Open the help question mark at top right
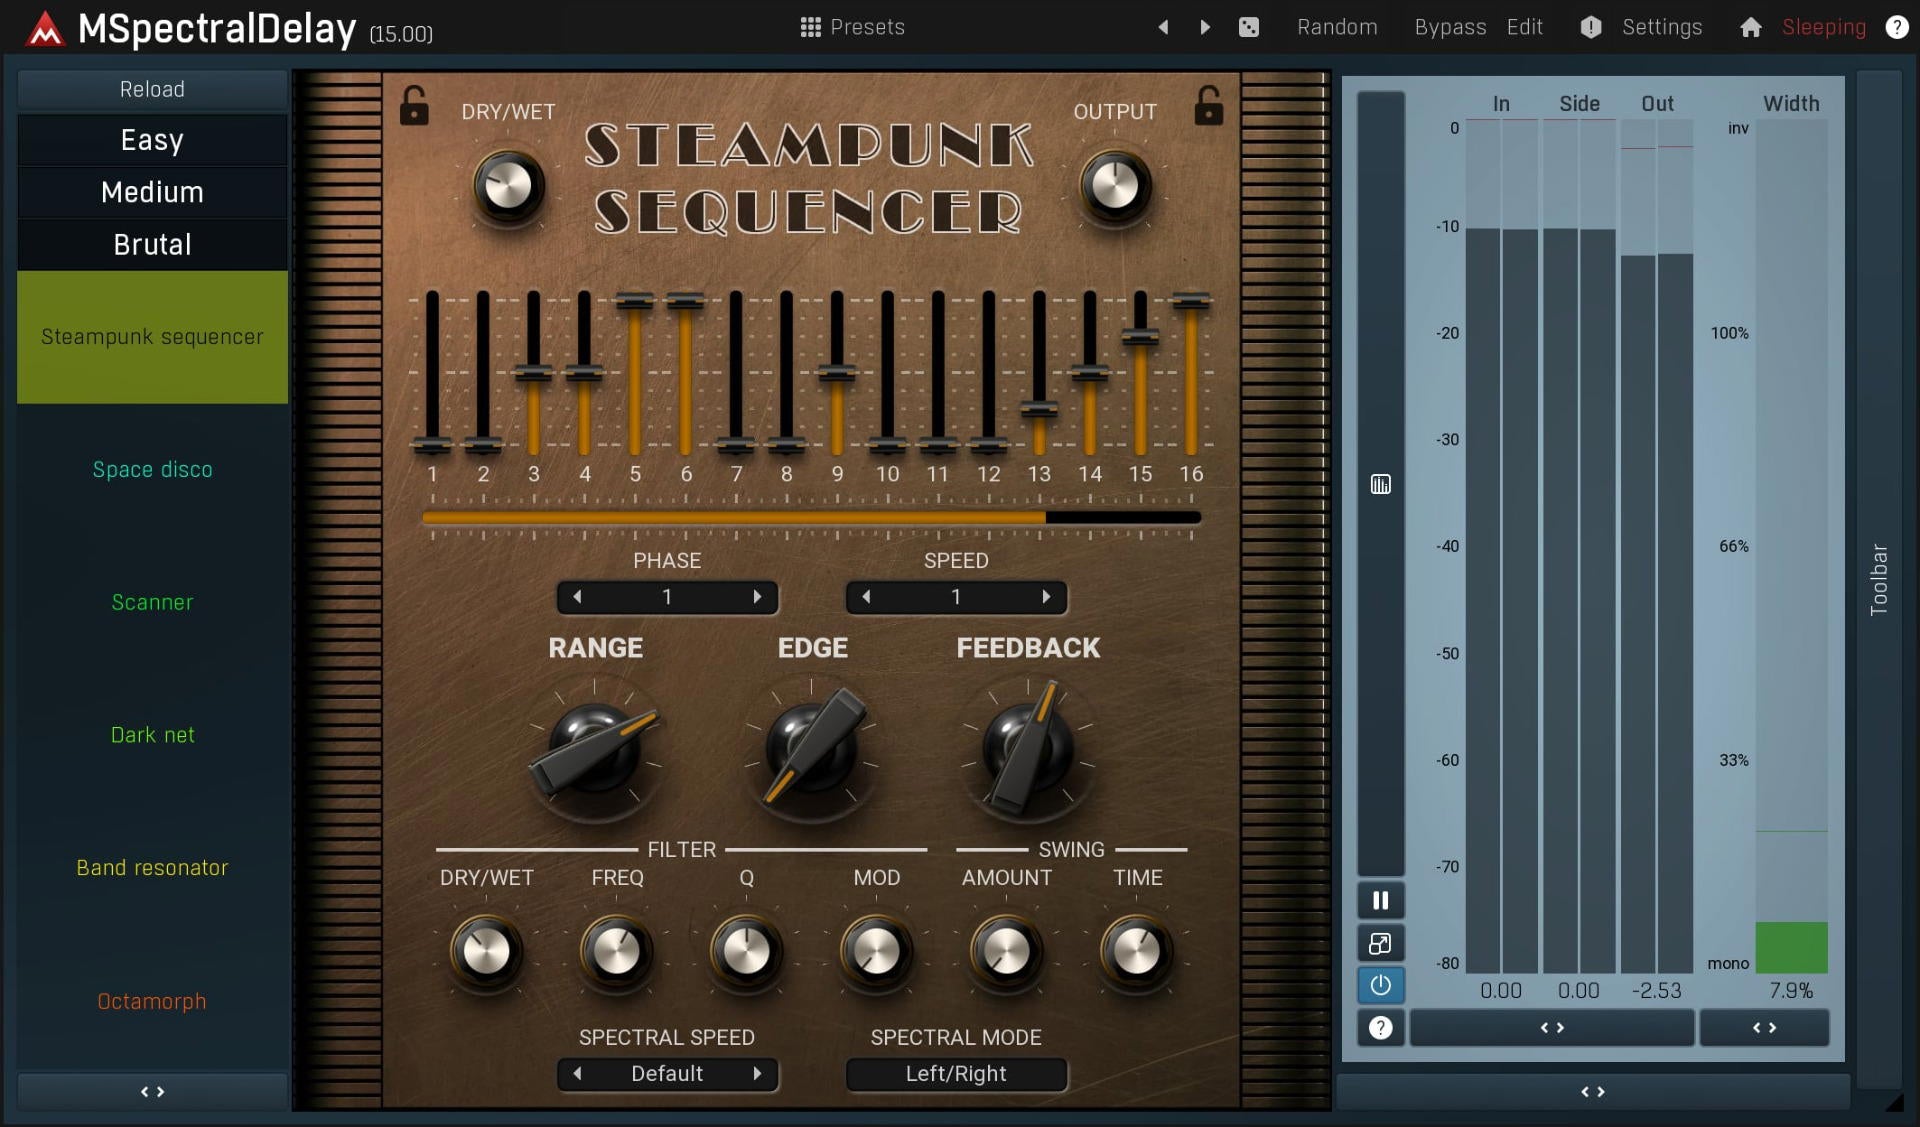 tap(1896, 27)
